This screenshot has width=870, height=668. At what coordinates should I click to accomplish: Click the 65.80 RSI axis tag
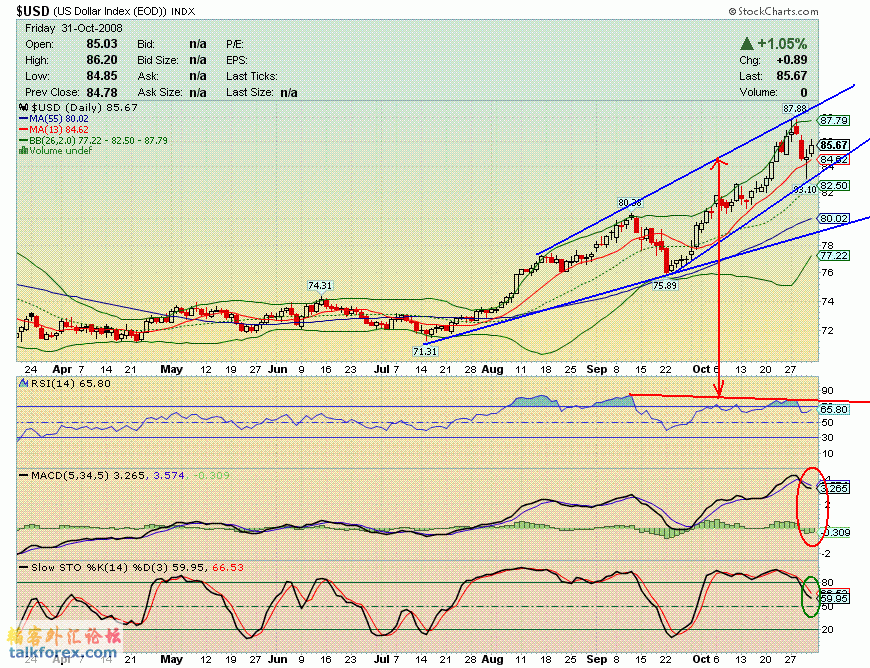[834, 409]
